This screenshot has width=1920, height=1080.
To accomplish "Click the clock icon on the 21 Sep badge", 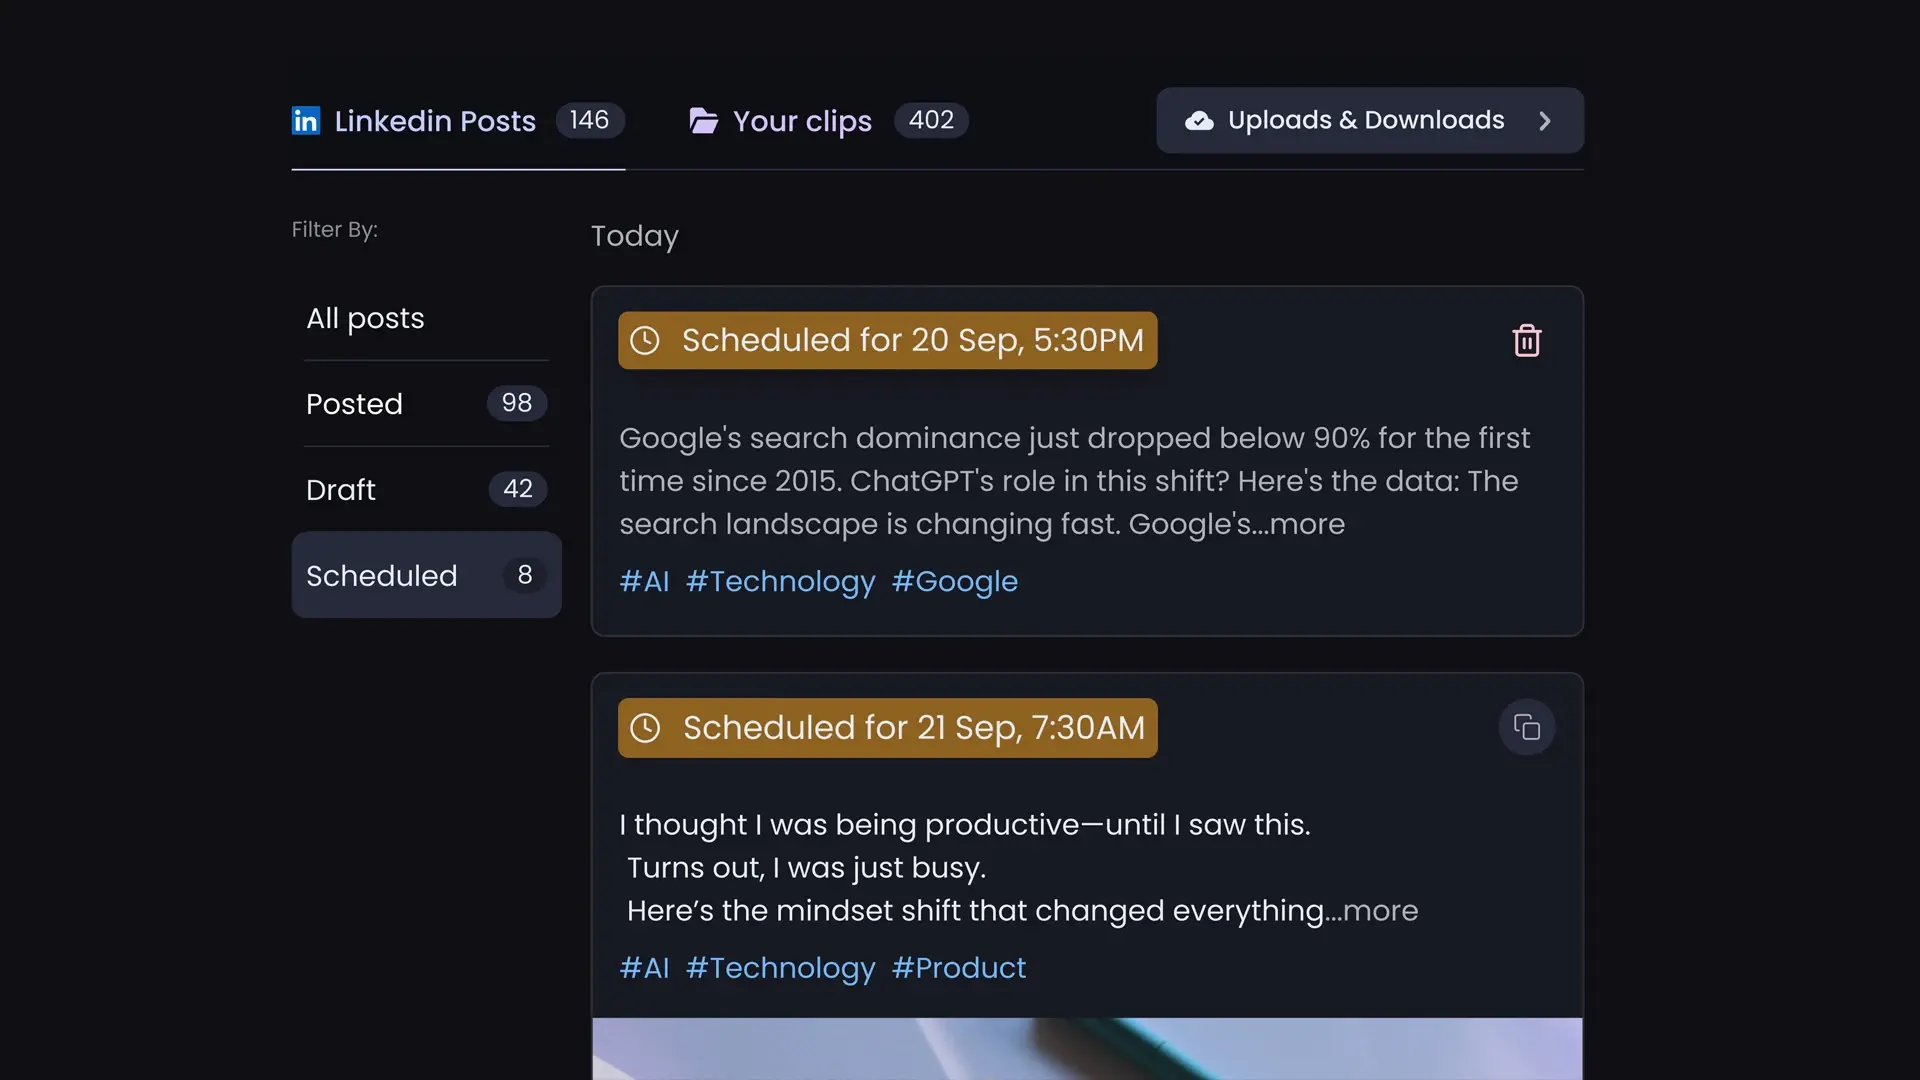I will [645, 728].
